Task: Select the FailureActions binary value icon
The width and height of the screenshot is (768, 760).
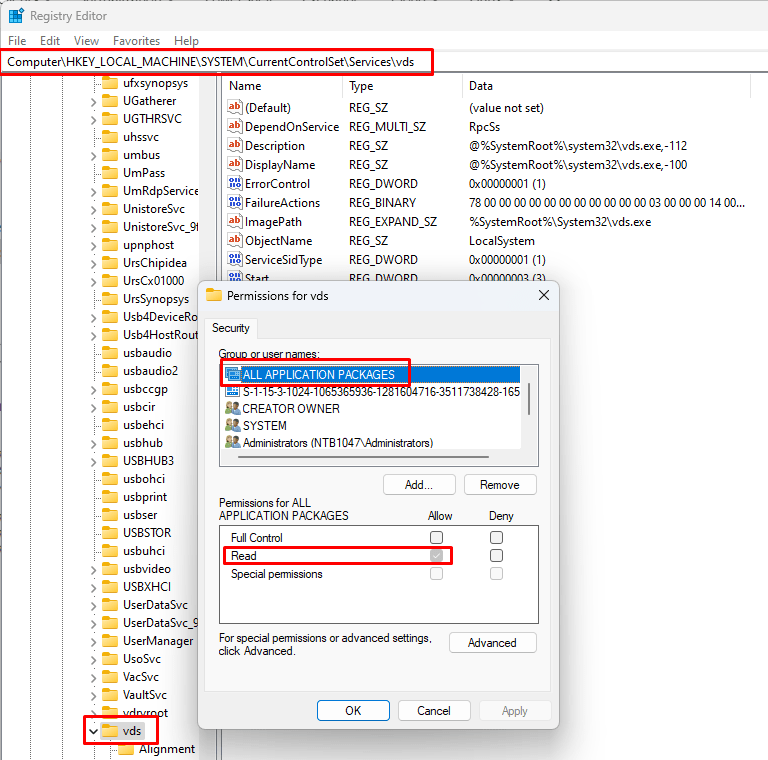Action: click(x=236, y=203)
